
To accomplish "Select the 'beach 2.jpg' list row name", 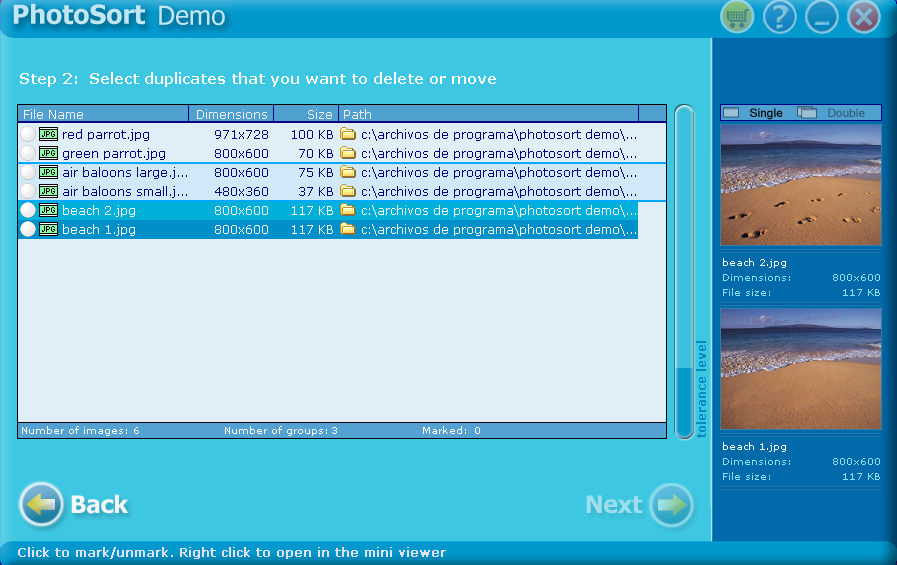I will [99, 210].
